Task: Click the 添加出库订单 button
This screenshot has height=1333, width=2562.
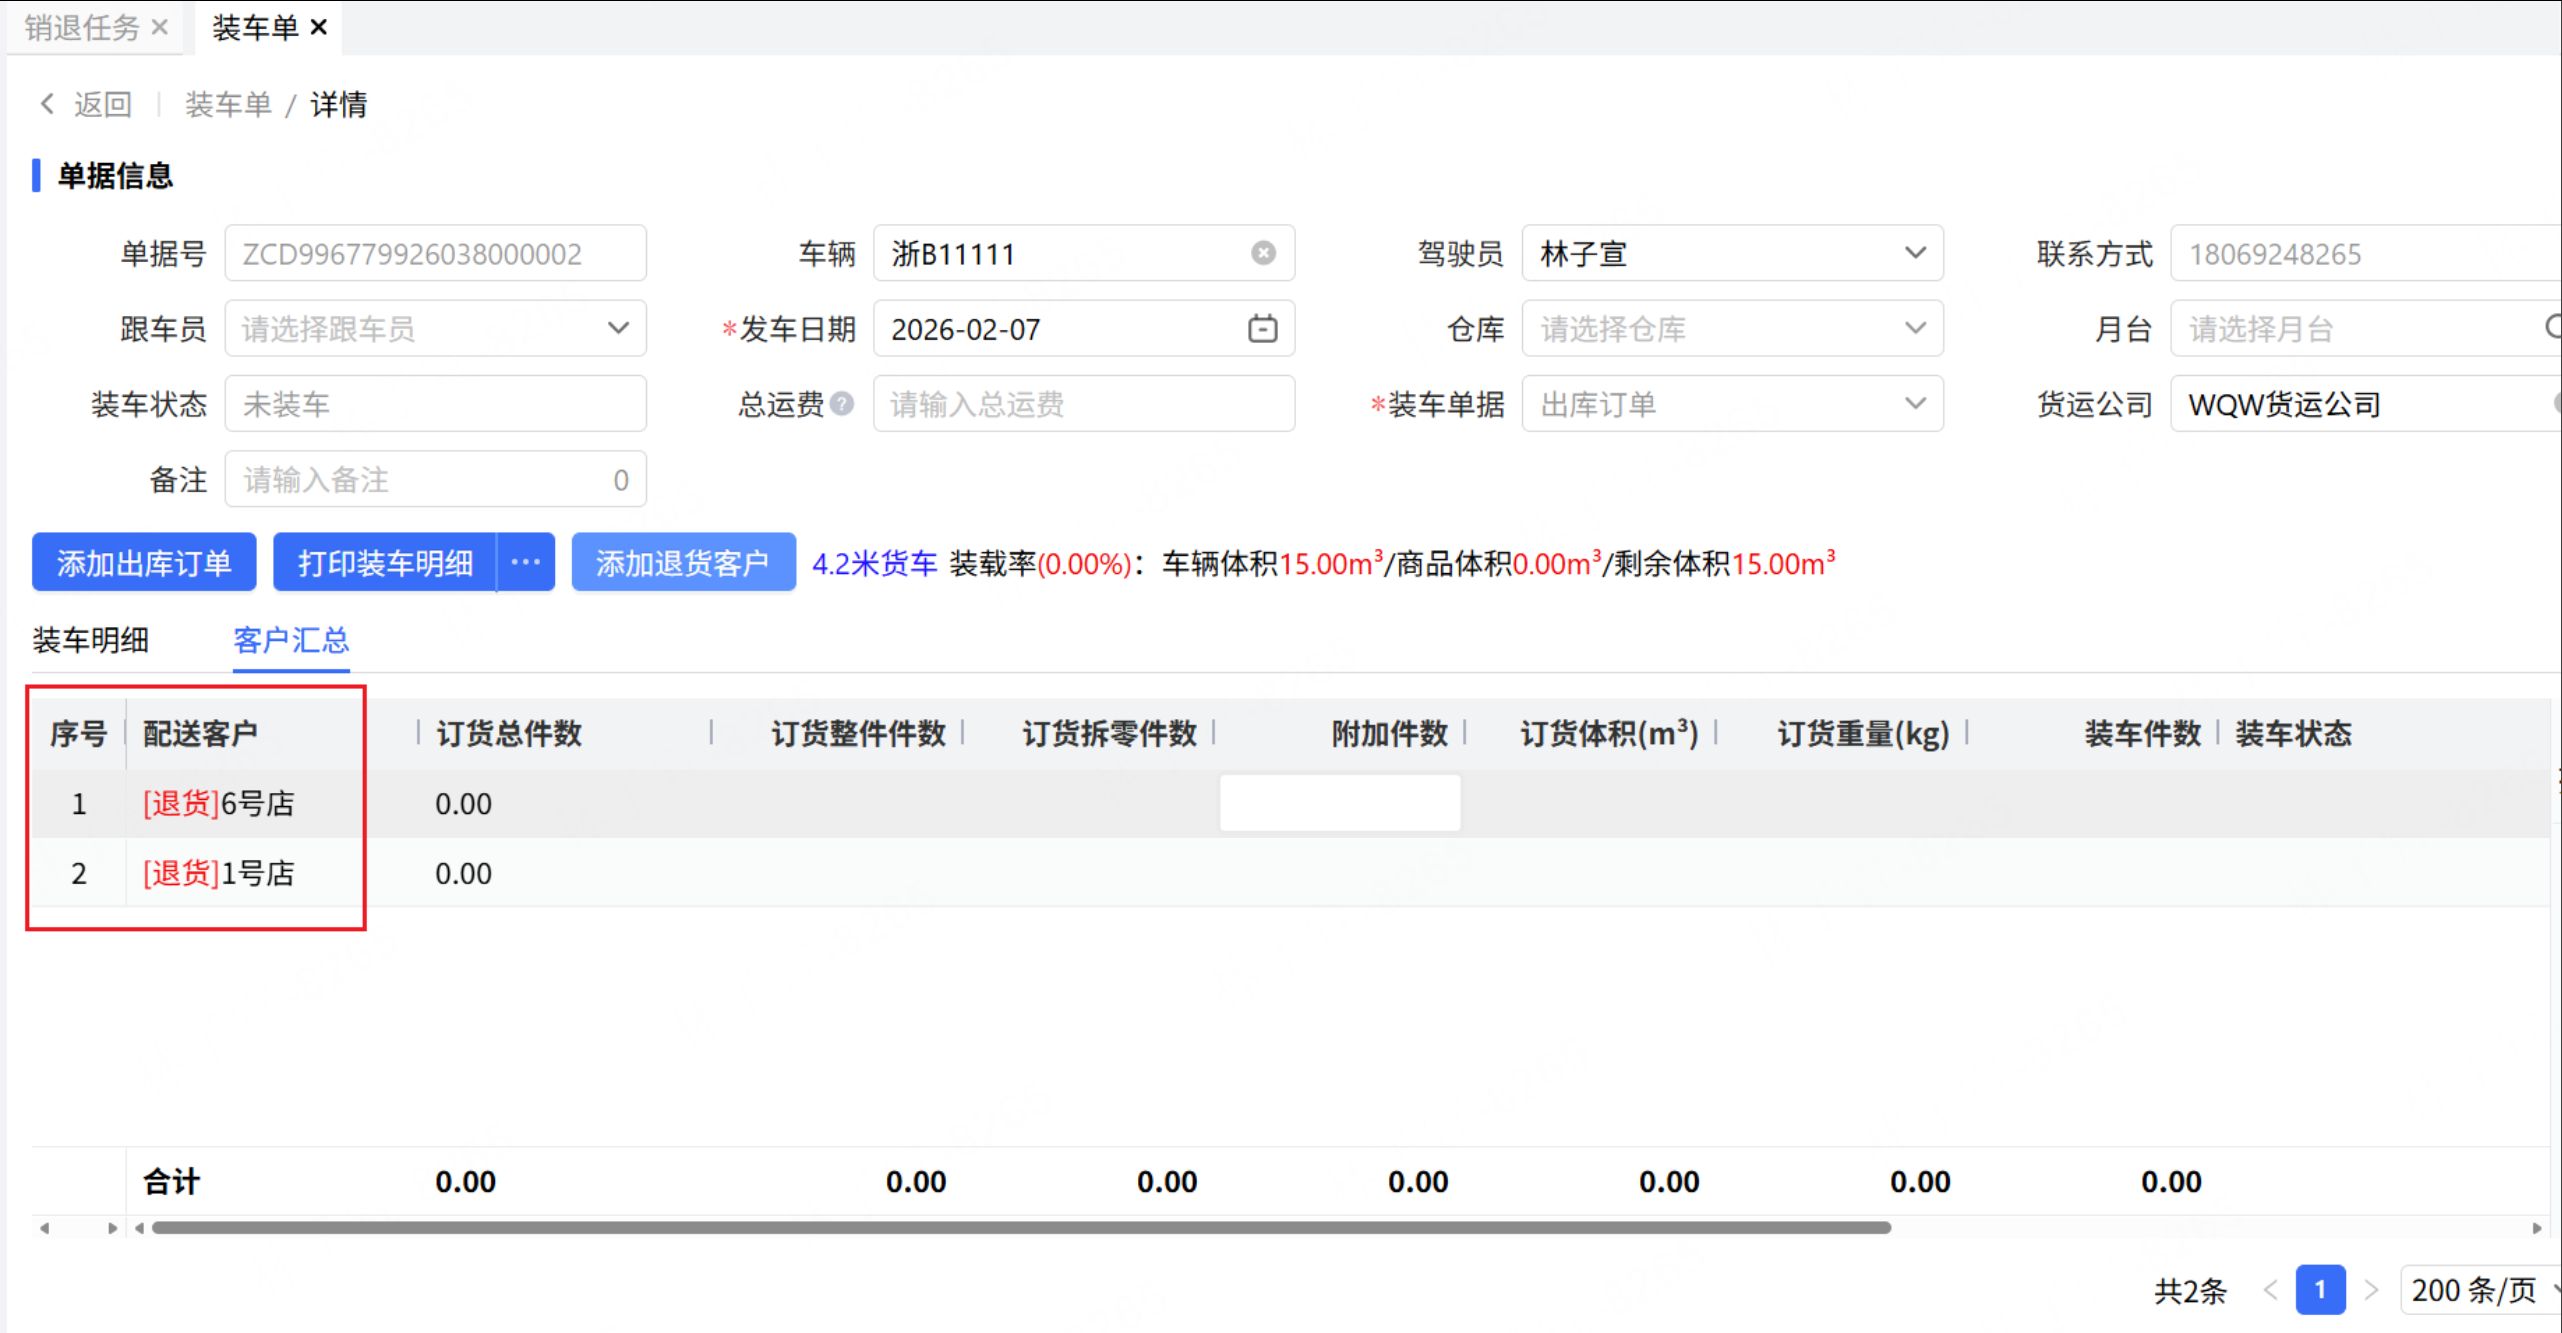Action: (144, 562)
